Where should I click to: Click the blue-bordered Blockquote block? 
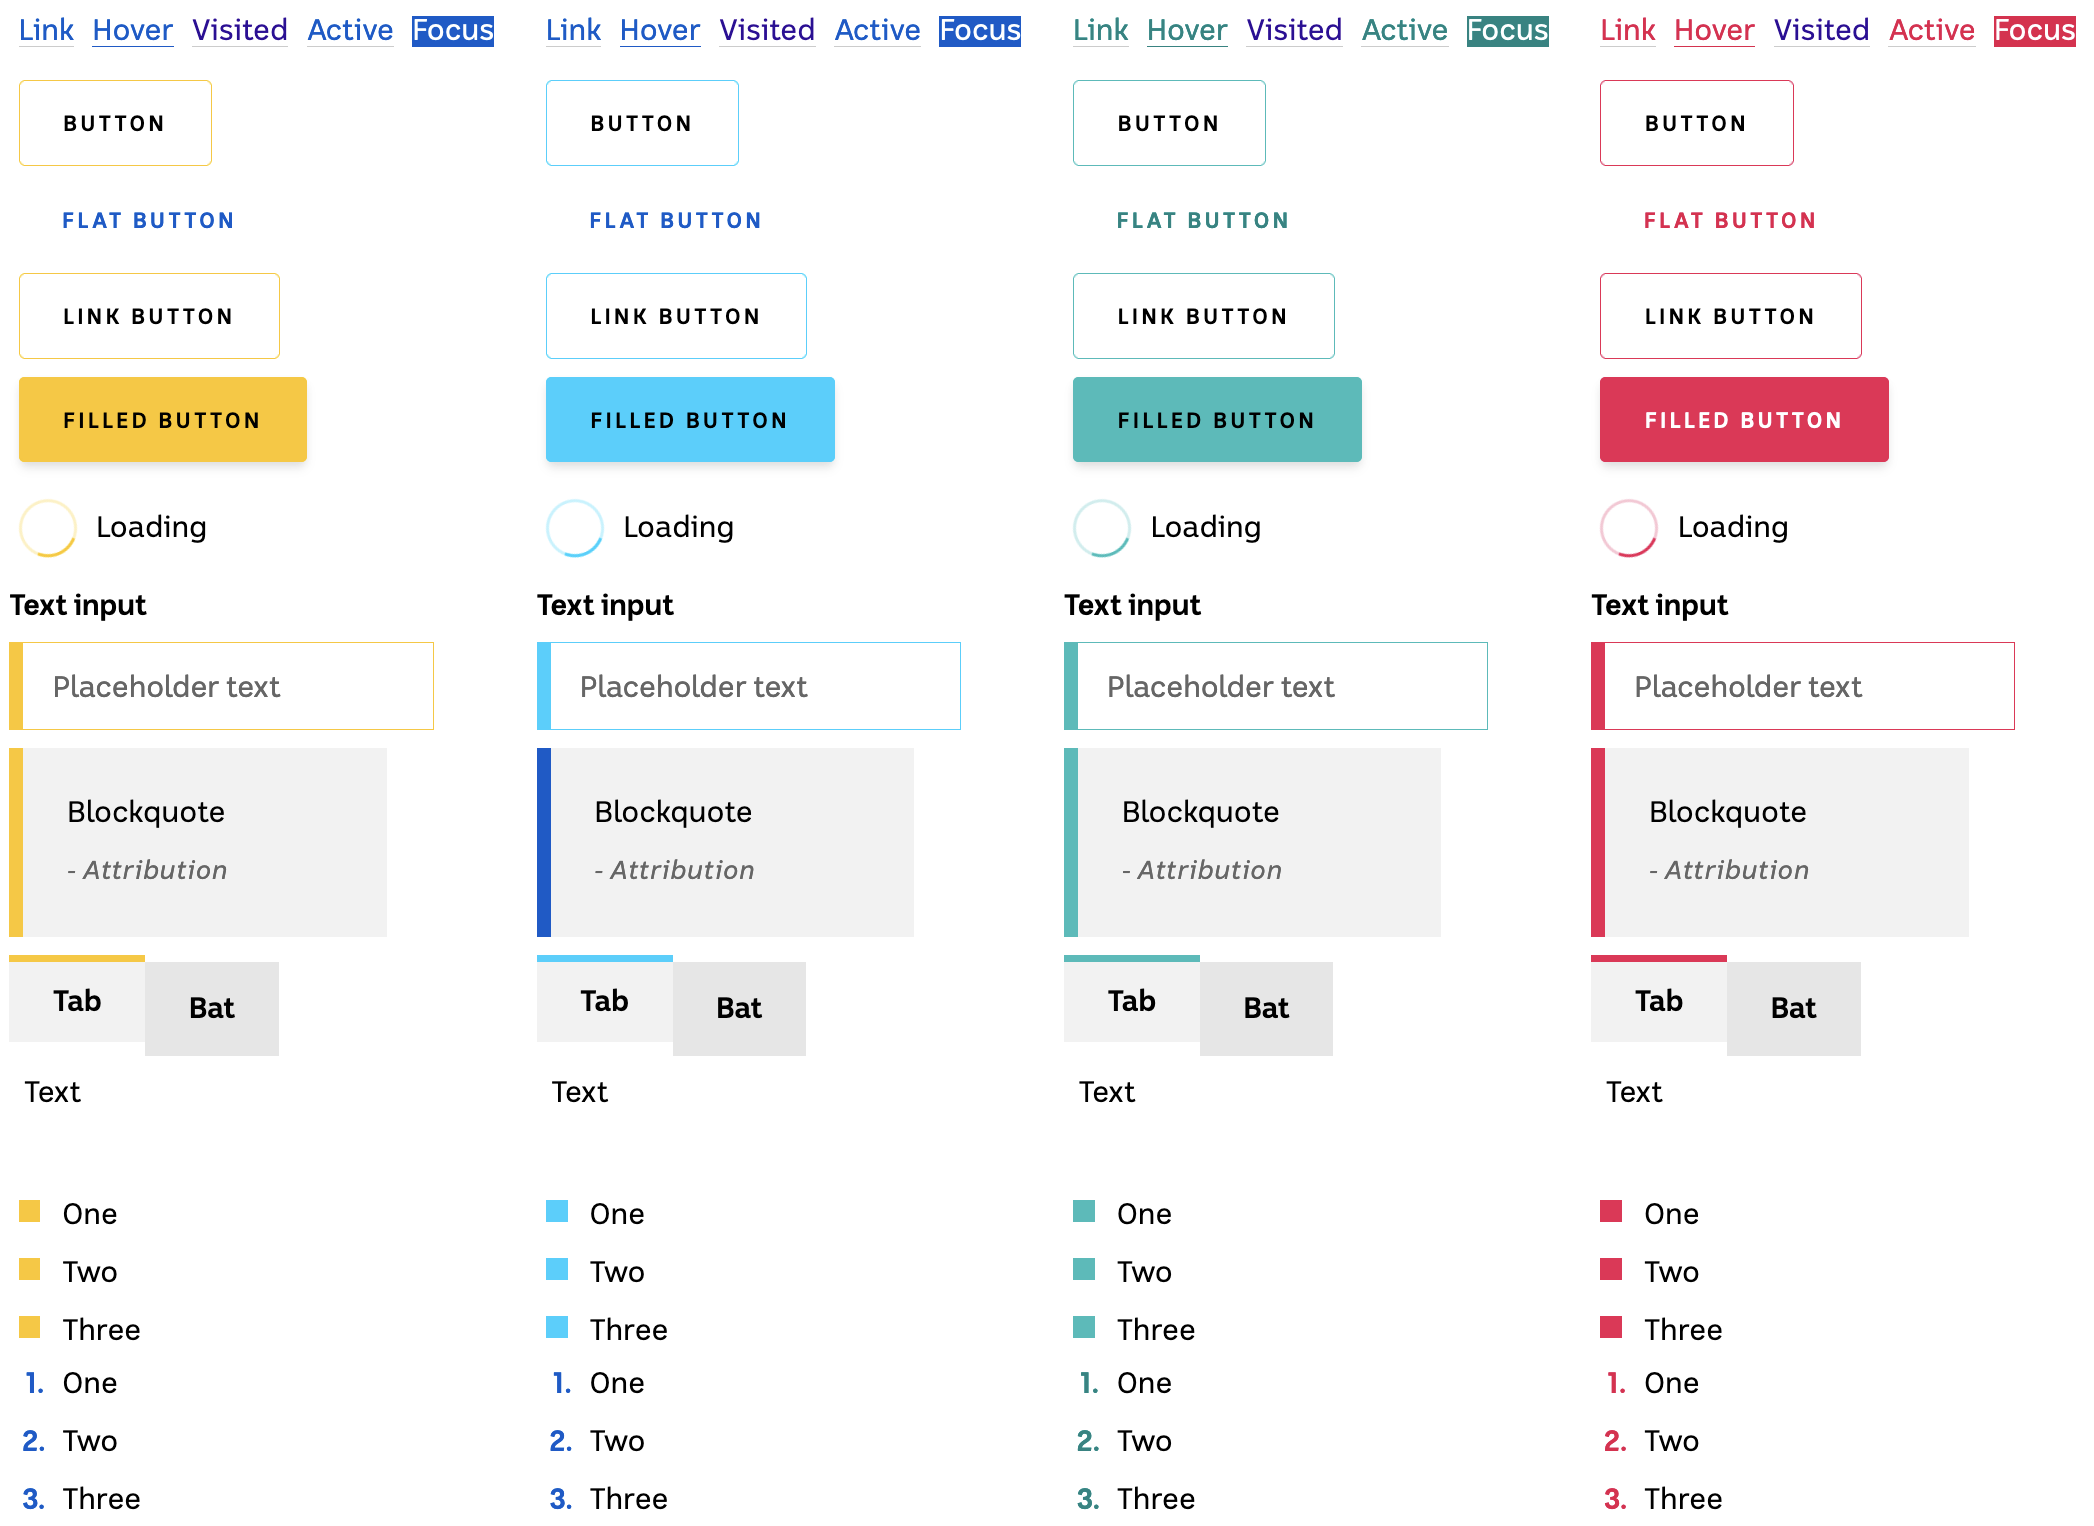coord(725,842)
